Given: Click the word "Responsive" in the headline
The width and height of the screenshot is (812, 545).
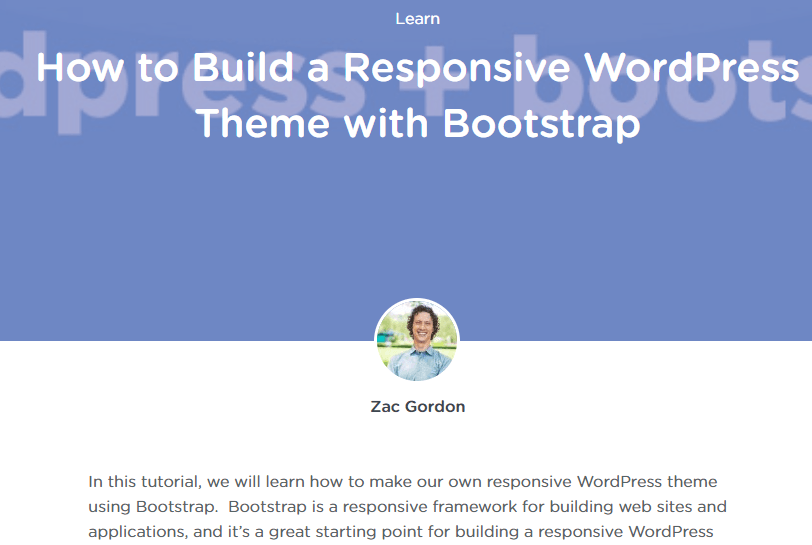Looking at the screenshot, I should pos(459,68).
